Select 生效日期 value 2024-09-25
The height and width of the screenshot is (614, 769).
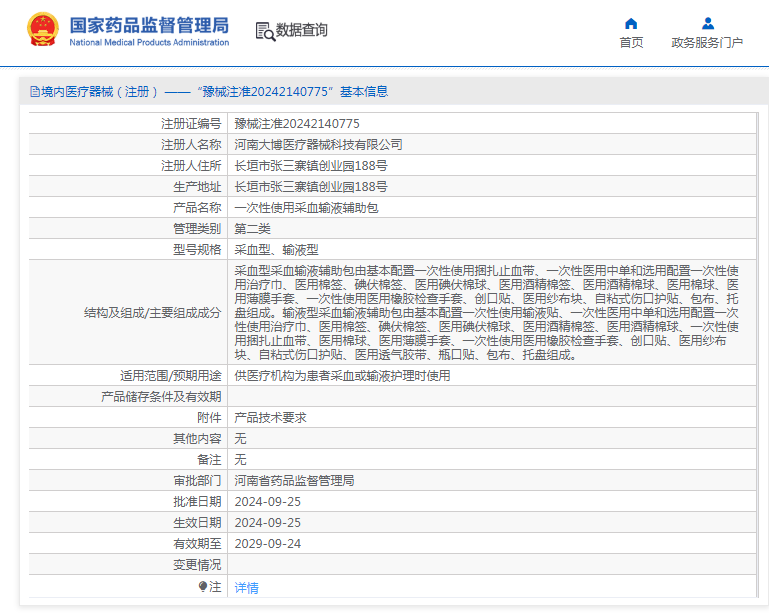tap(268, 523)
